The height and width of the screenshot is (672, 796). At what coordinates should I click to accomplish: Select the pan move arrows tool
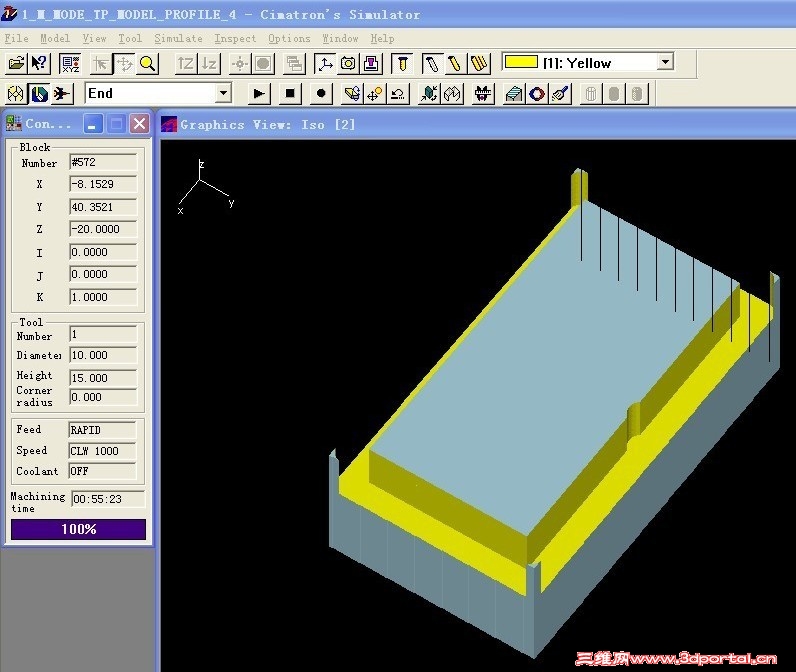(x=124, y=63)
